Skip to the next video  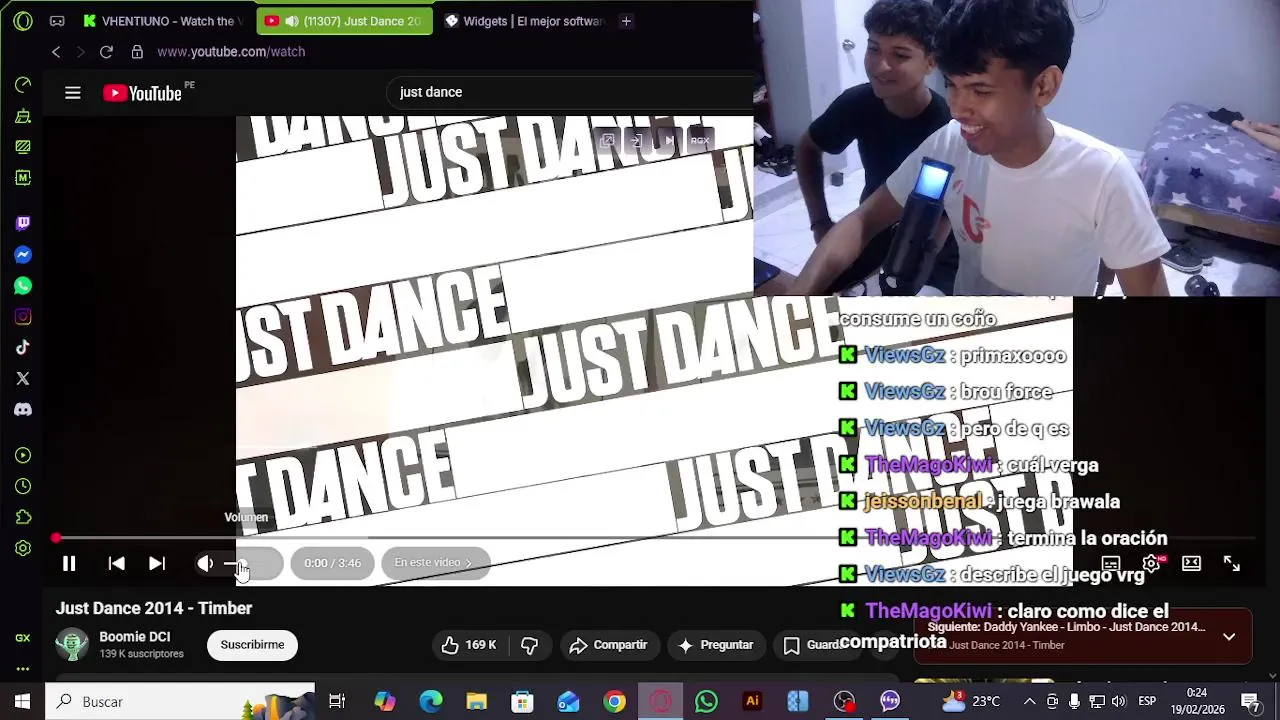tap(157, 564)
